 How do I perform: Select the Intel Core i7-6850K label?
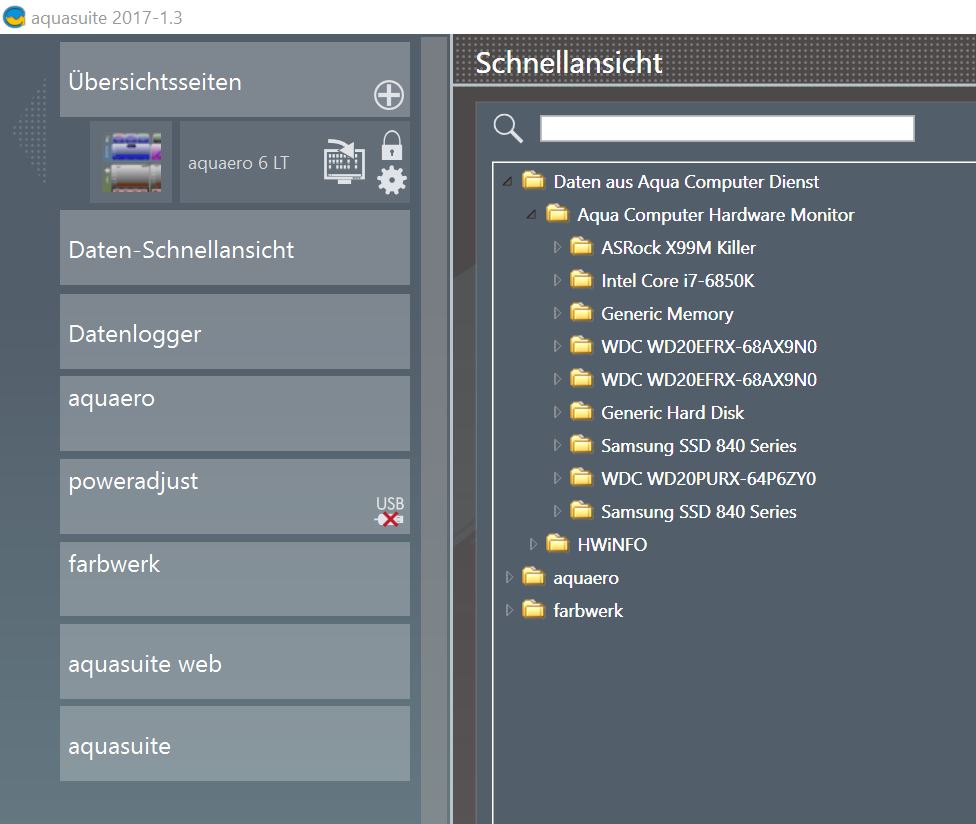[x=678, y=281]
